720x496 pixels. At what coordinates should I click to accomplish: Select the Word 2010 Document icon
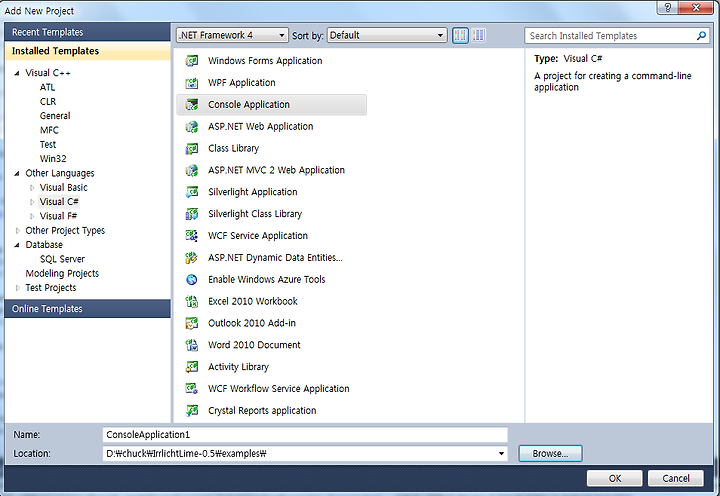(191, 345)
